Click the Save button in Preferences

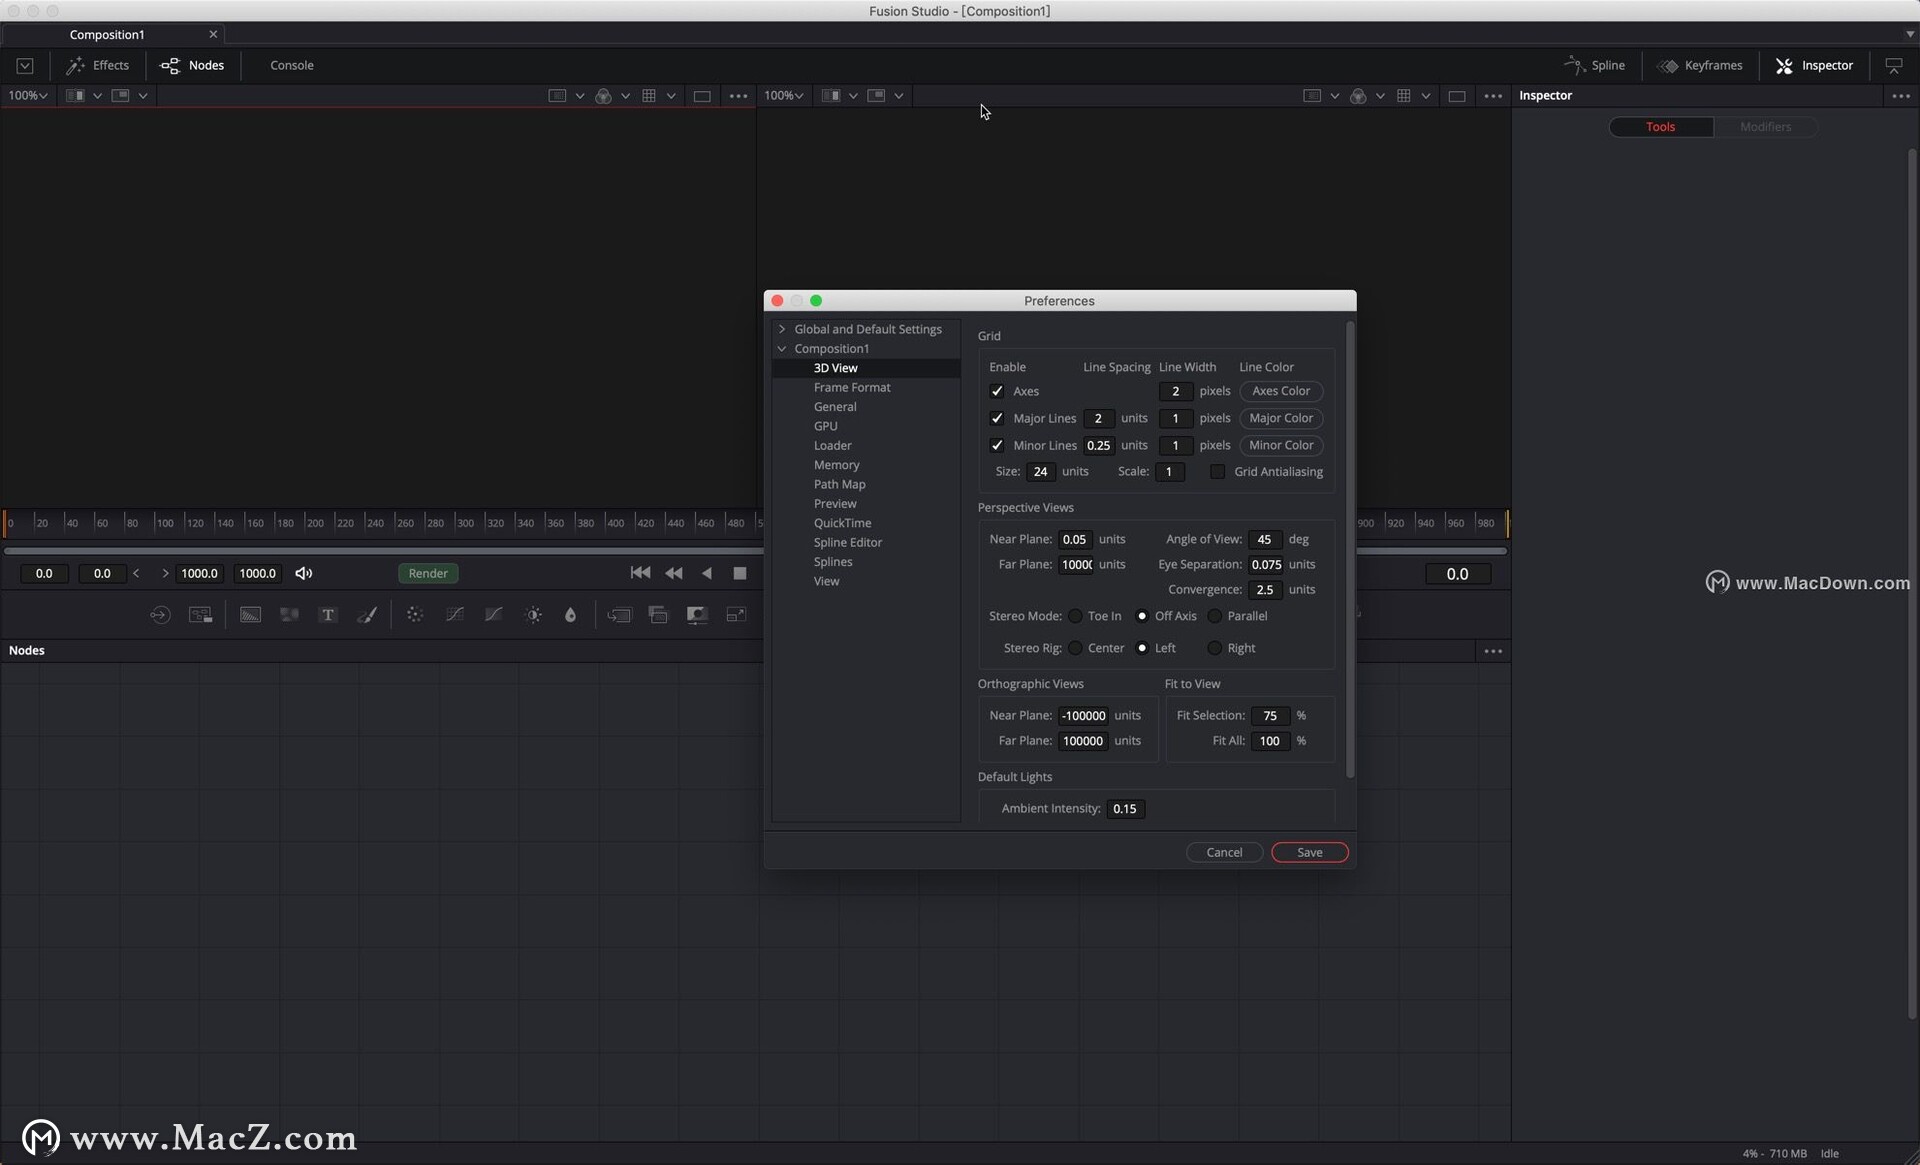coord(1310,852)
